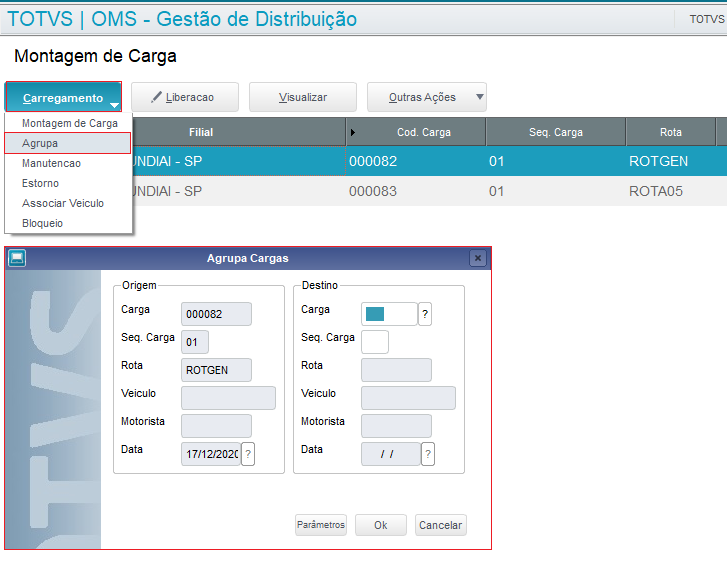Sort by Cod. Carga column header
This screenshot has width=727, height=572.
[416, 132]
